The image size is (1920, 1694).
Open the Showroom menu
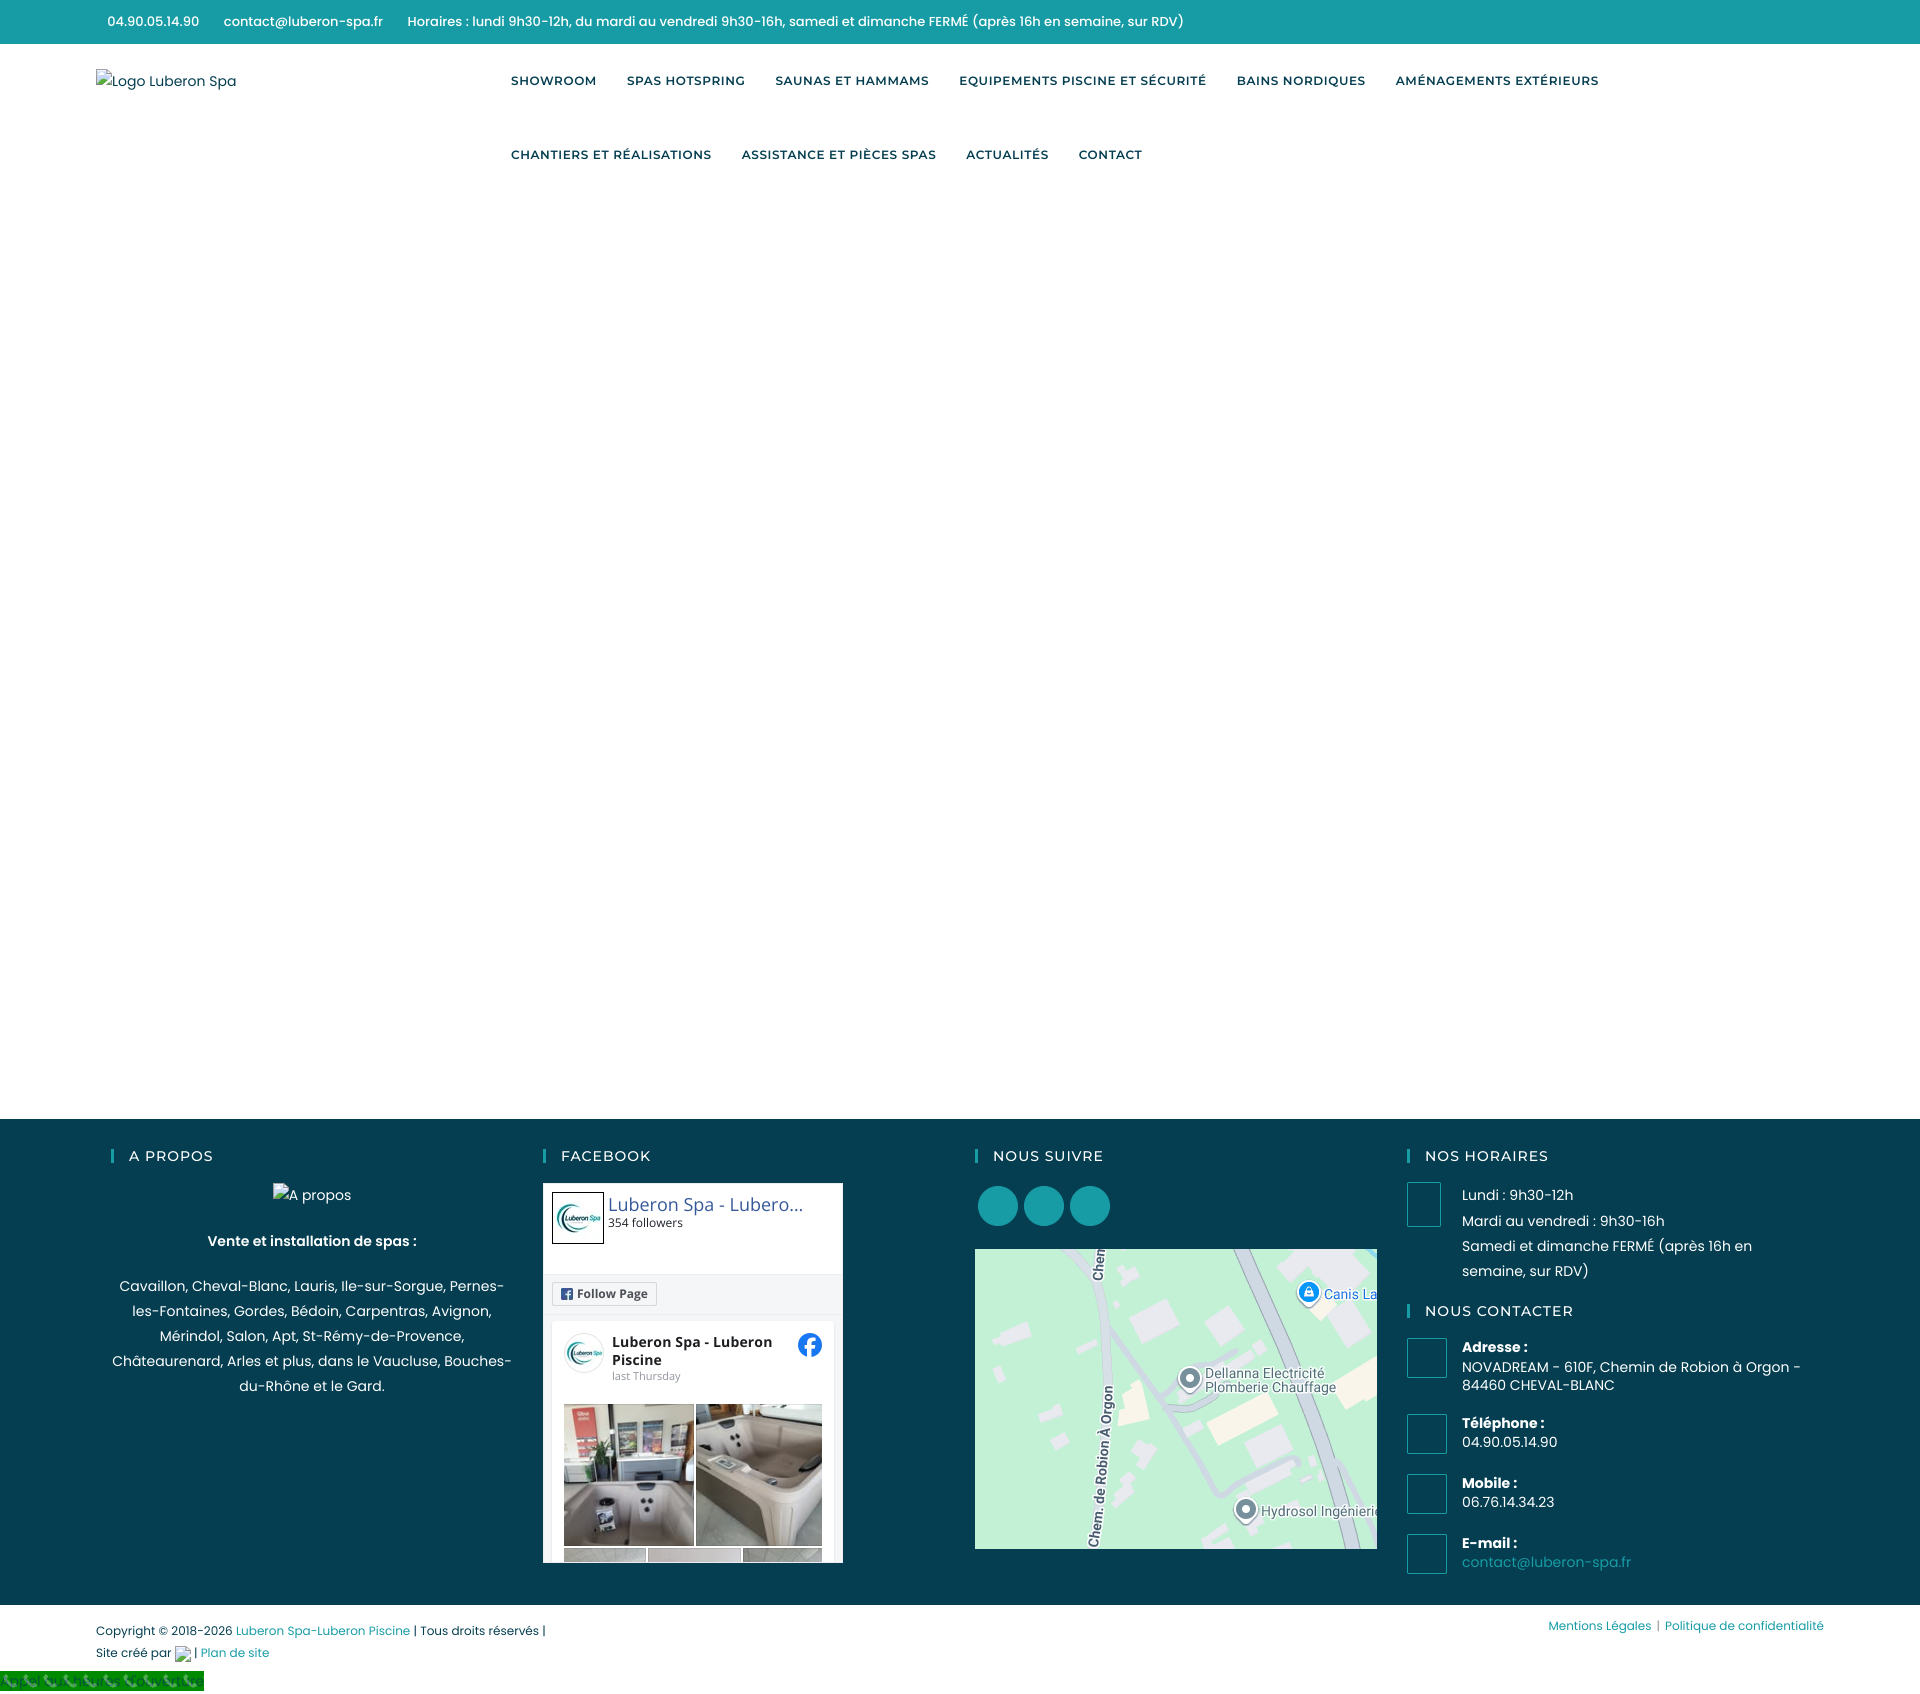[553, 81]
